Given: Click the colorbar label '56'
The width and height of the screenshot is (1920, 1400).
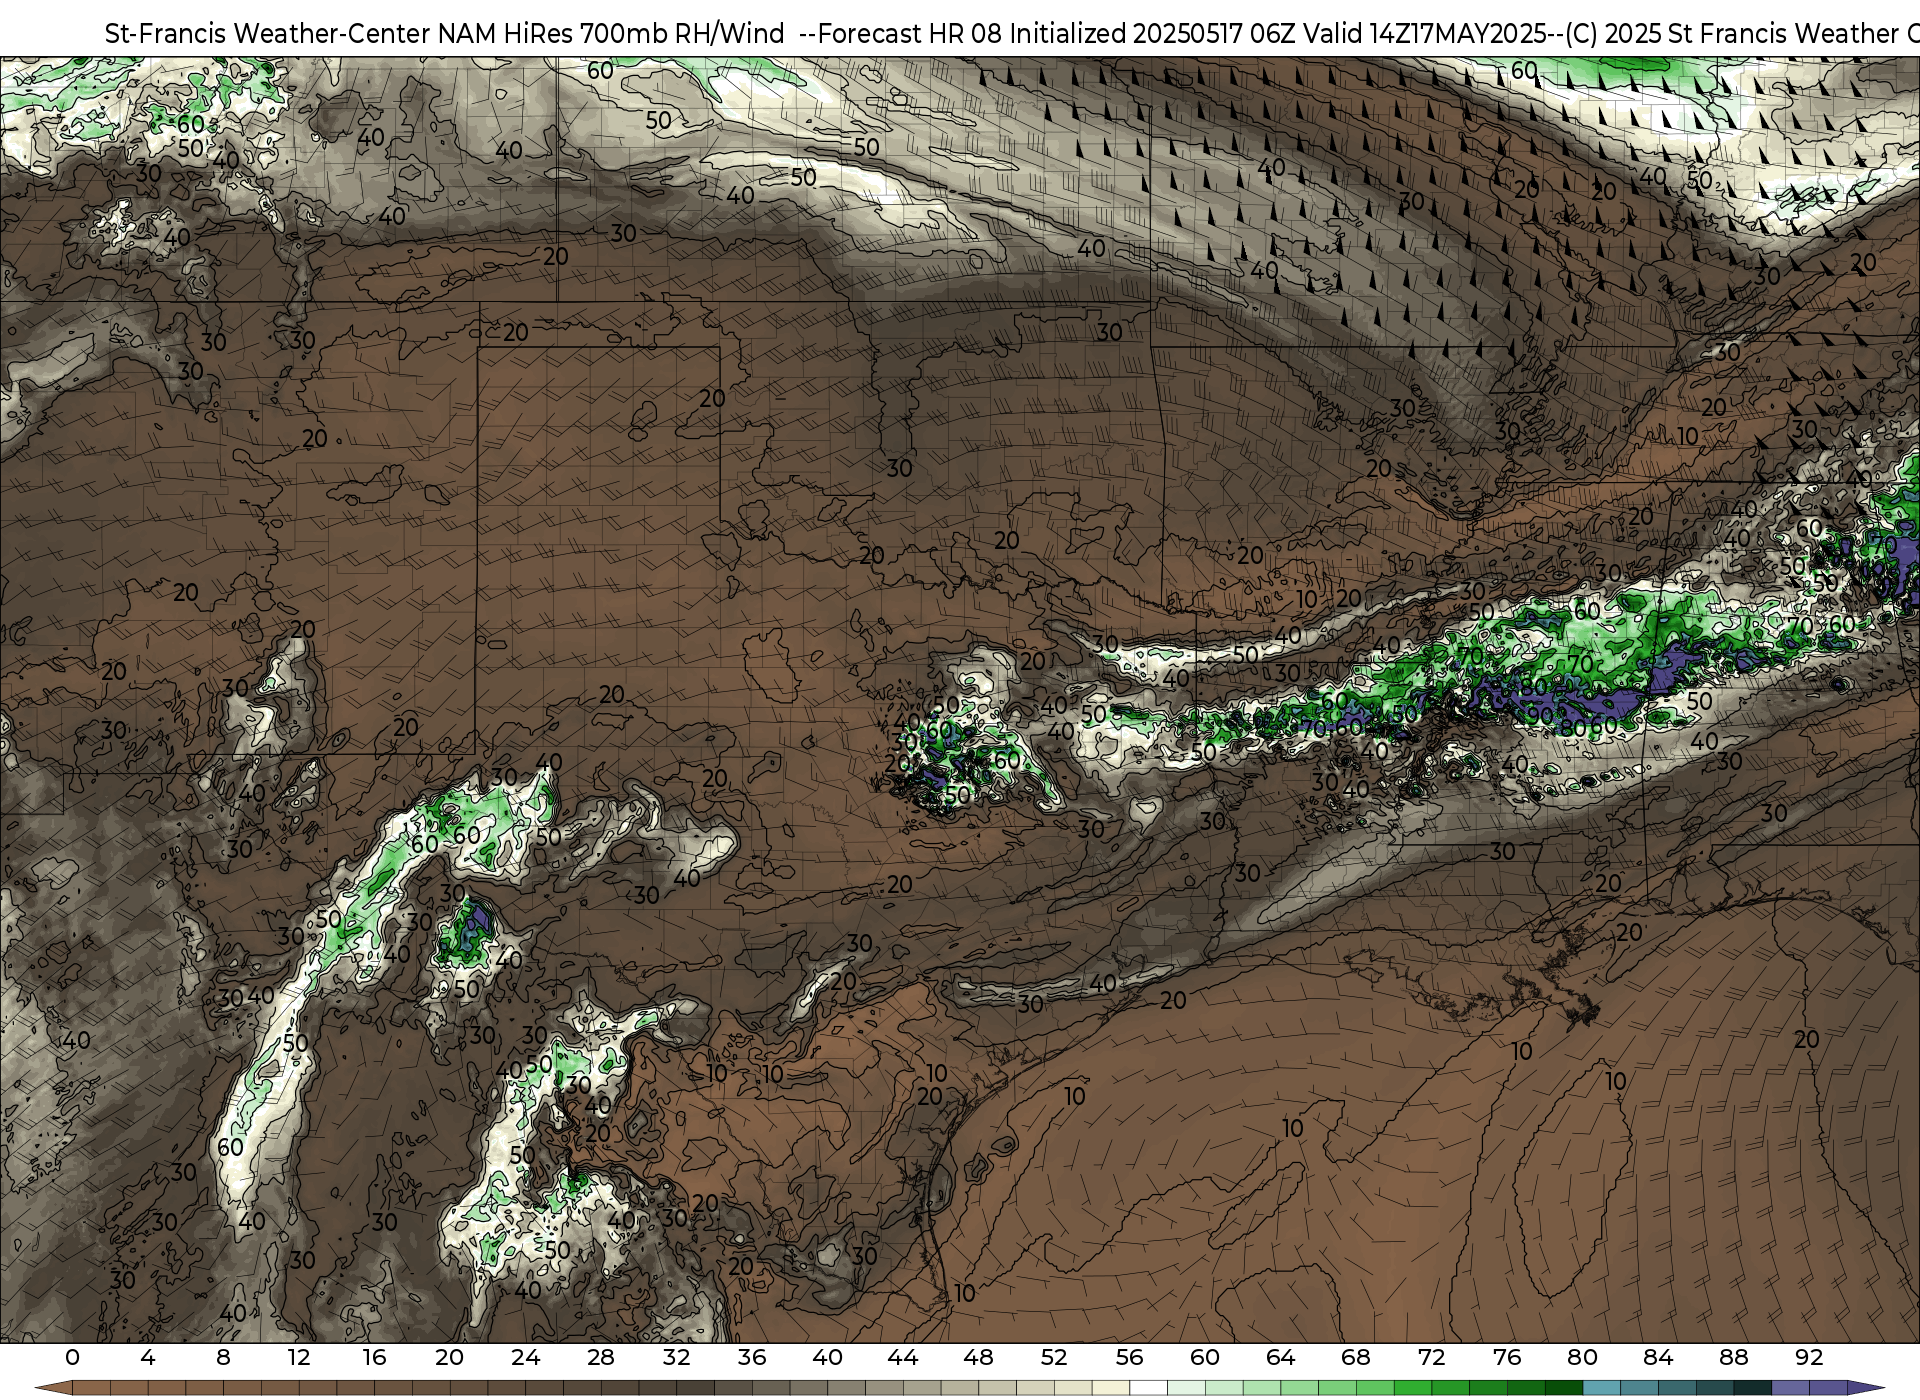Looking at the screenshot, I should [x=1129, y=1358].
